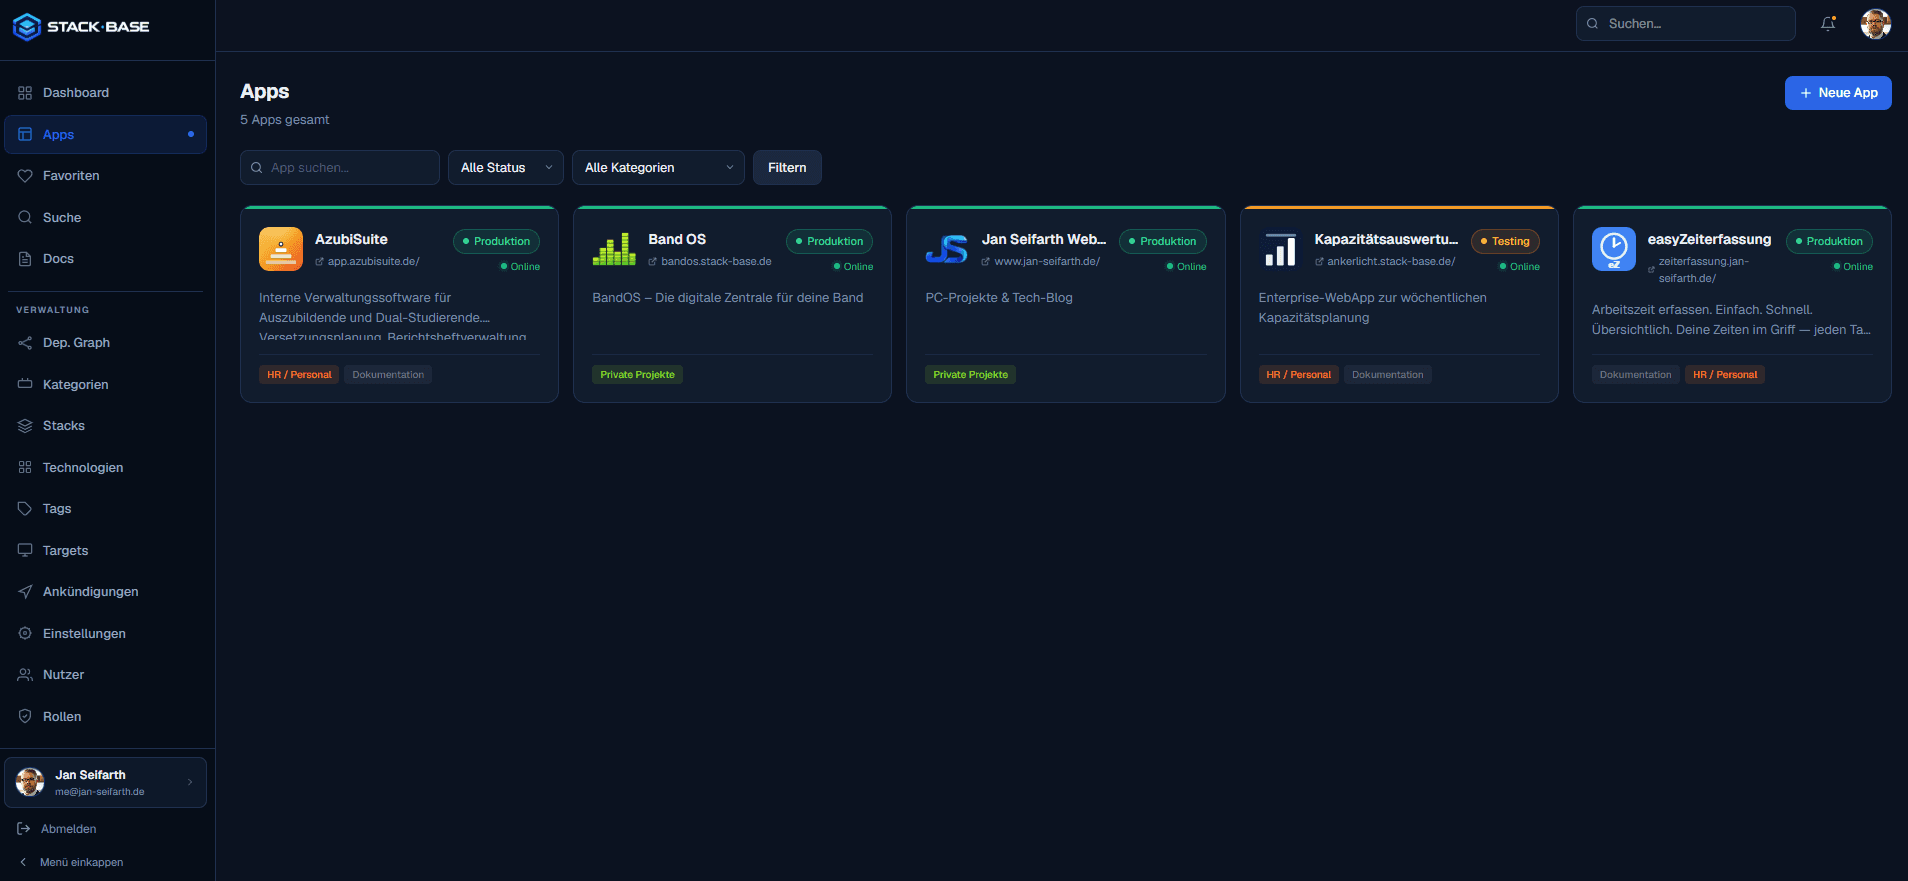Click the Stack-Base logo in sidebar

81,26
